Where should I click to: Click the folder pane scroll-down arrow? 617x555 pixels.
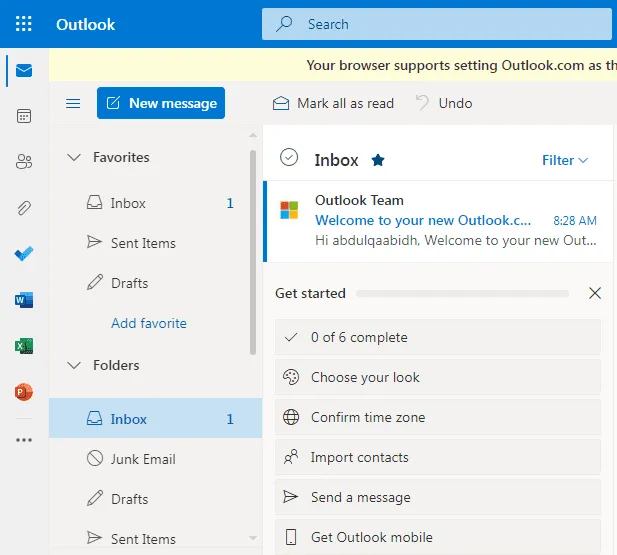253,538
